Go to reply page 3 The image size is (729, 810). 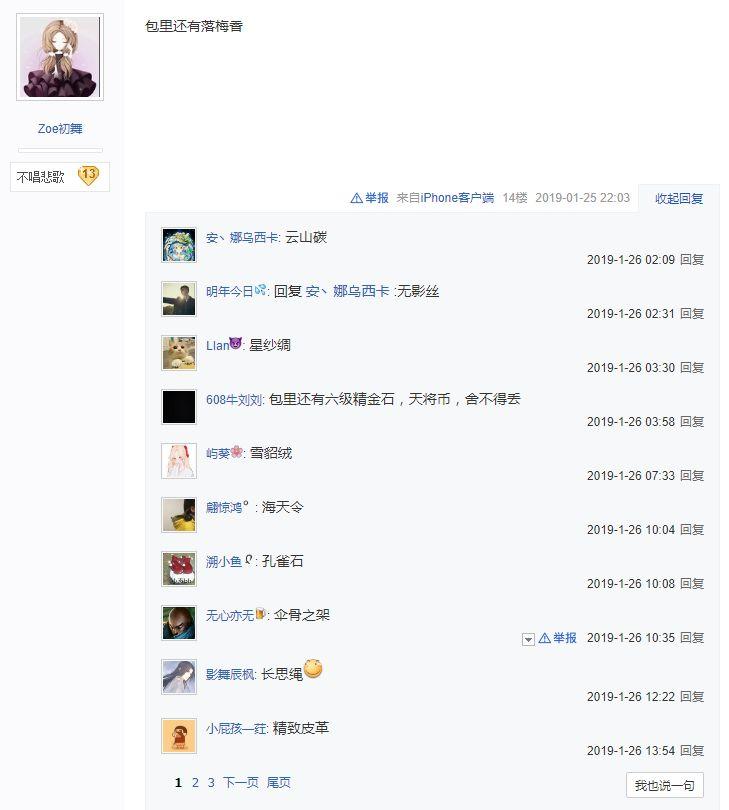[x=211, y=783]
